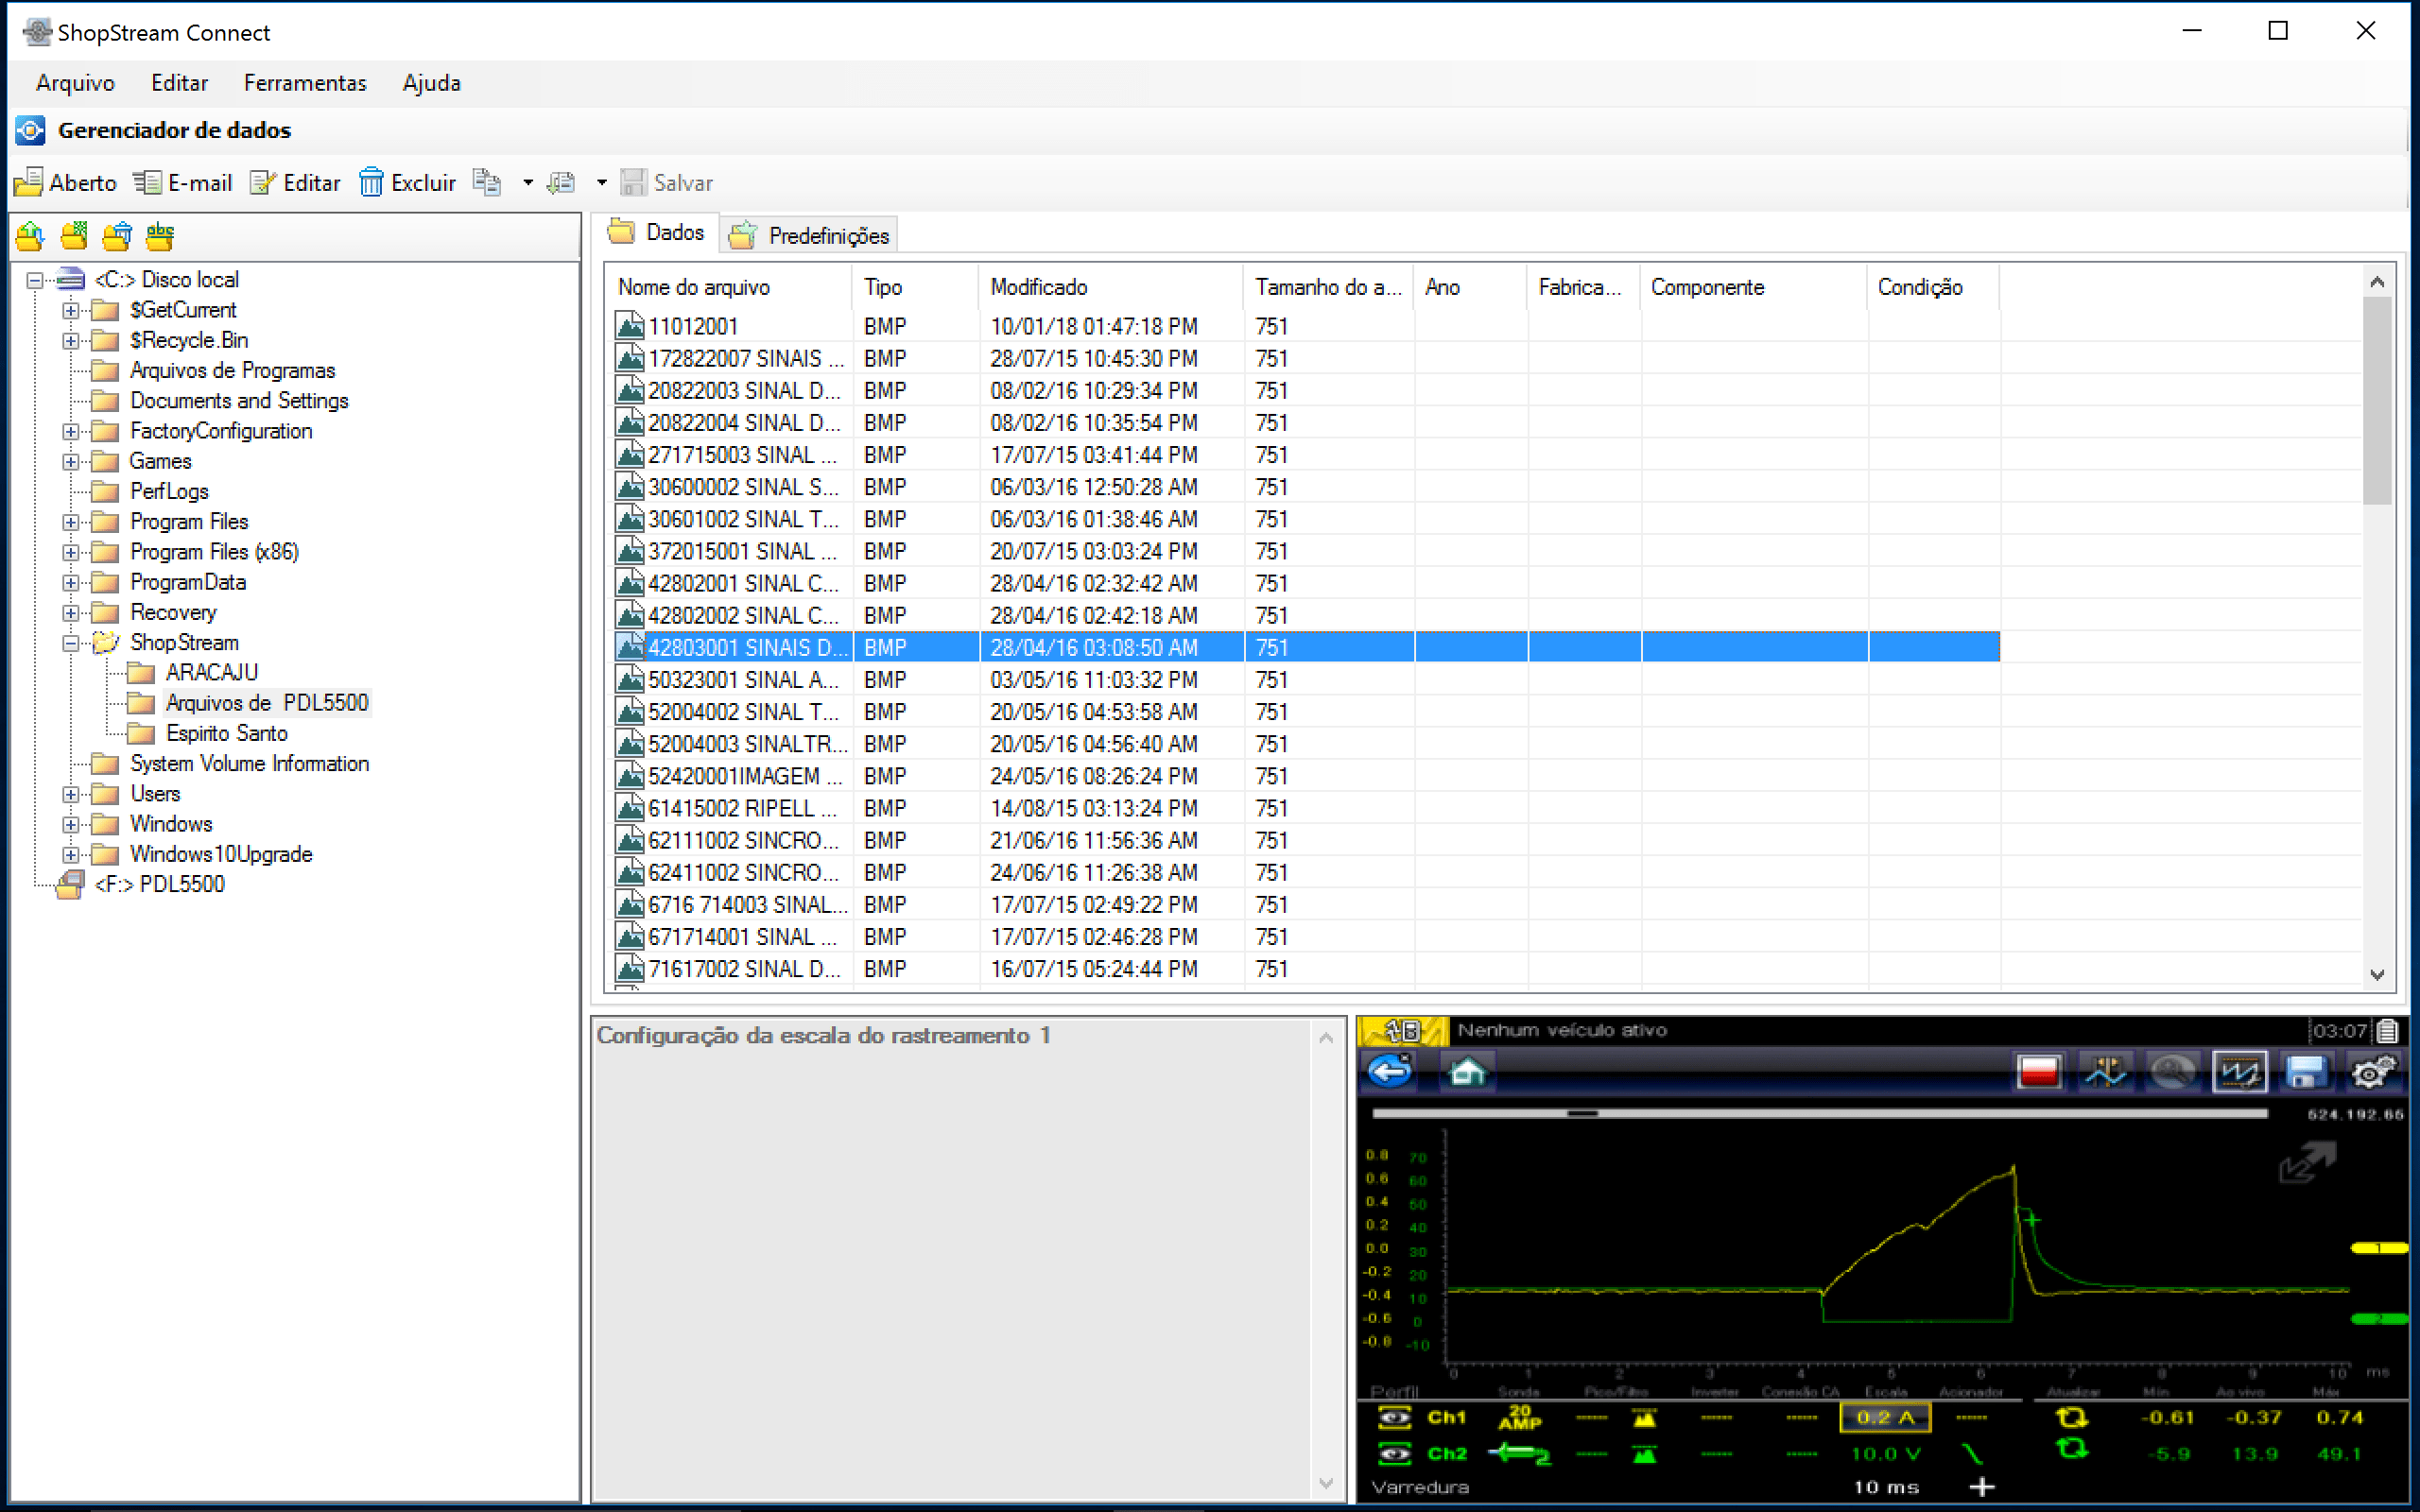Image resolution: width=2420 pixels, height=1512 pixels.
Task: Switch to the Predefinições tab
Action: click(809, 236)
